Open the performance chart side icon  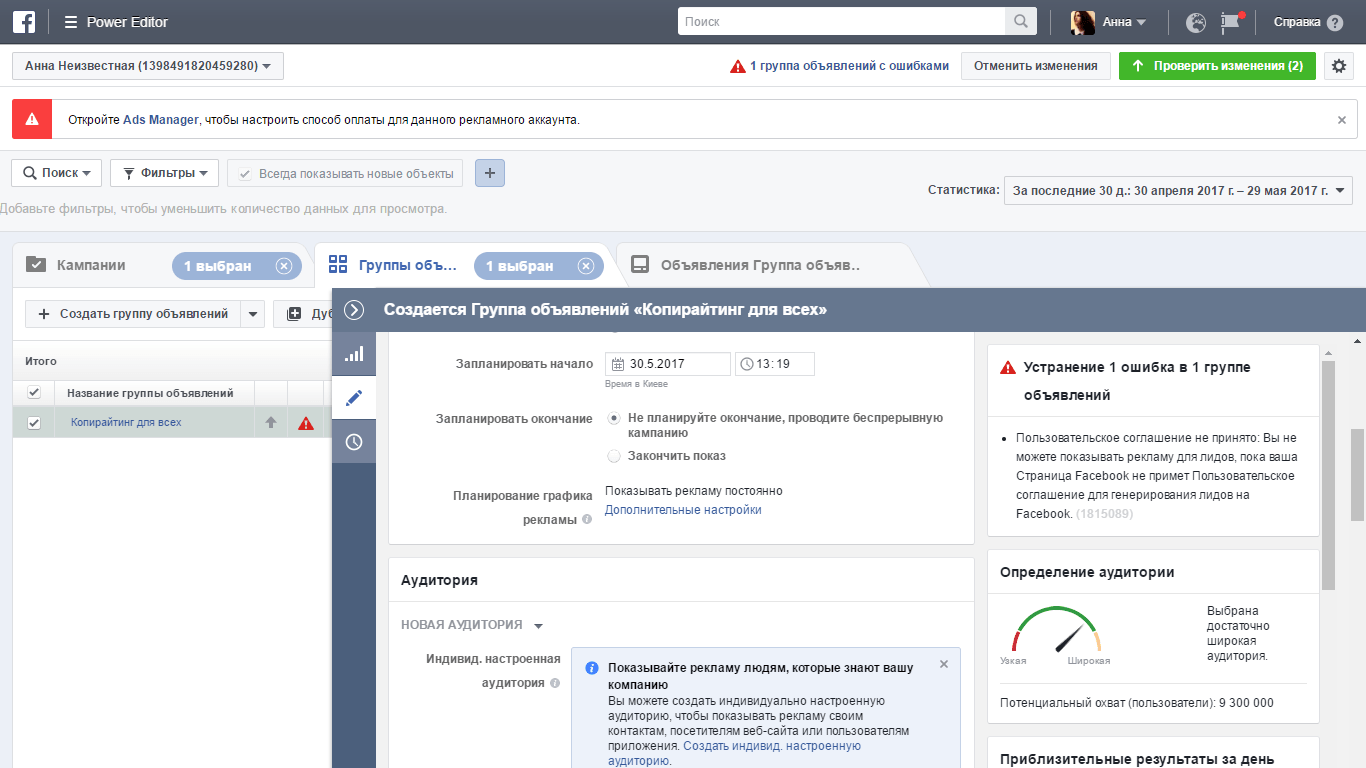pyautogui.click(x=354, y=354)
